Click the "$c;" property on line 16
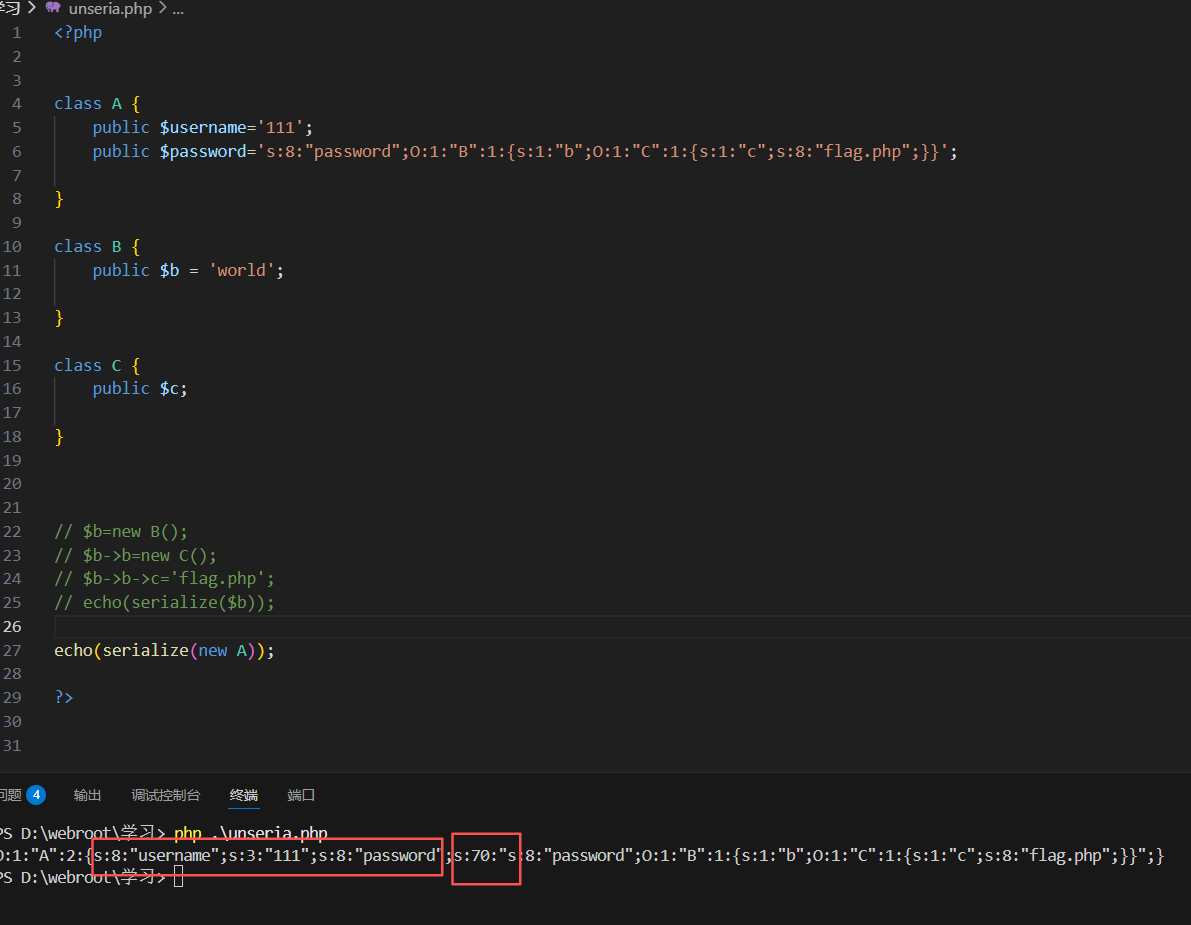Screen dimensions: 1191x925 pyautogui.click(x=174, y=389)
